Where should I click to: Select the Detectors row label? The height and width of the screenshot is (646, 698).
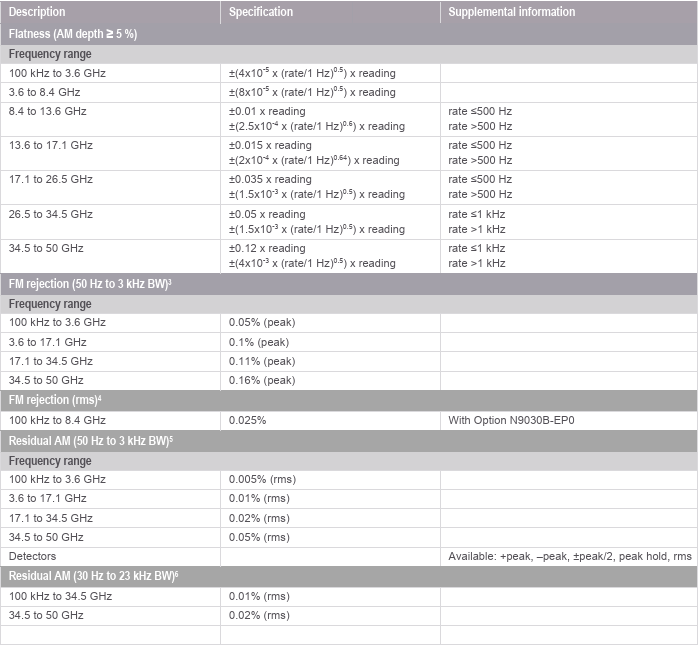33,555
